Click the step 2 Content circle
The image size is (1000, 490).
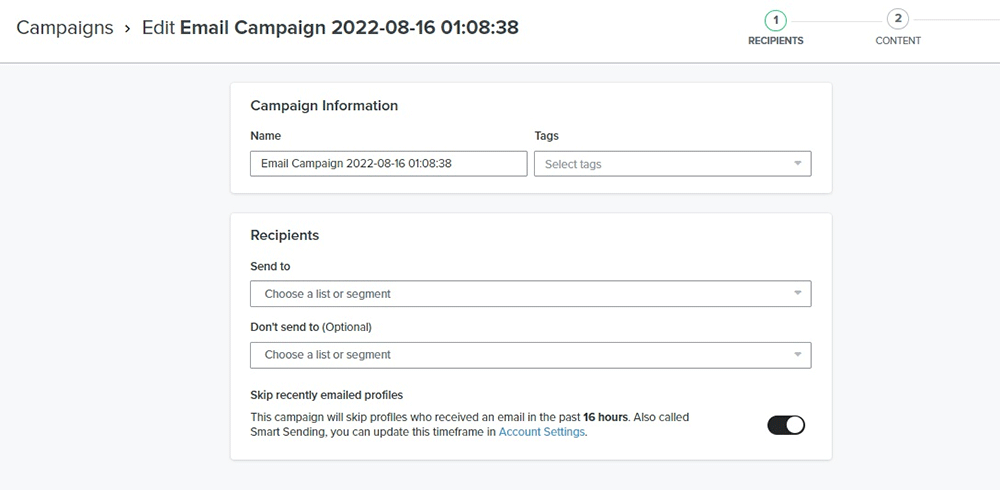coord(898,19)
